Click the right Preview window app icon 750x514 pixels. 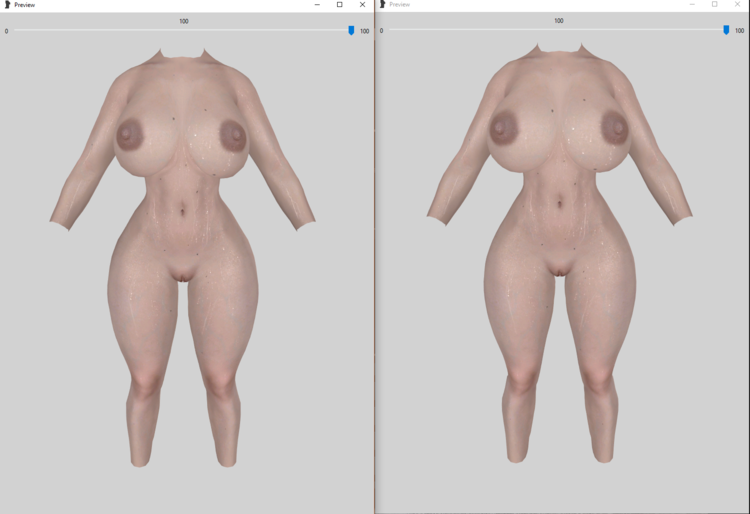point(382,4)
